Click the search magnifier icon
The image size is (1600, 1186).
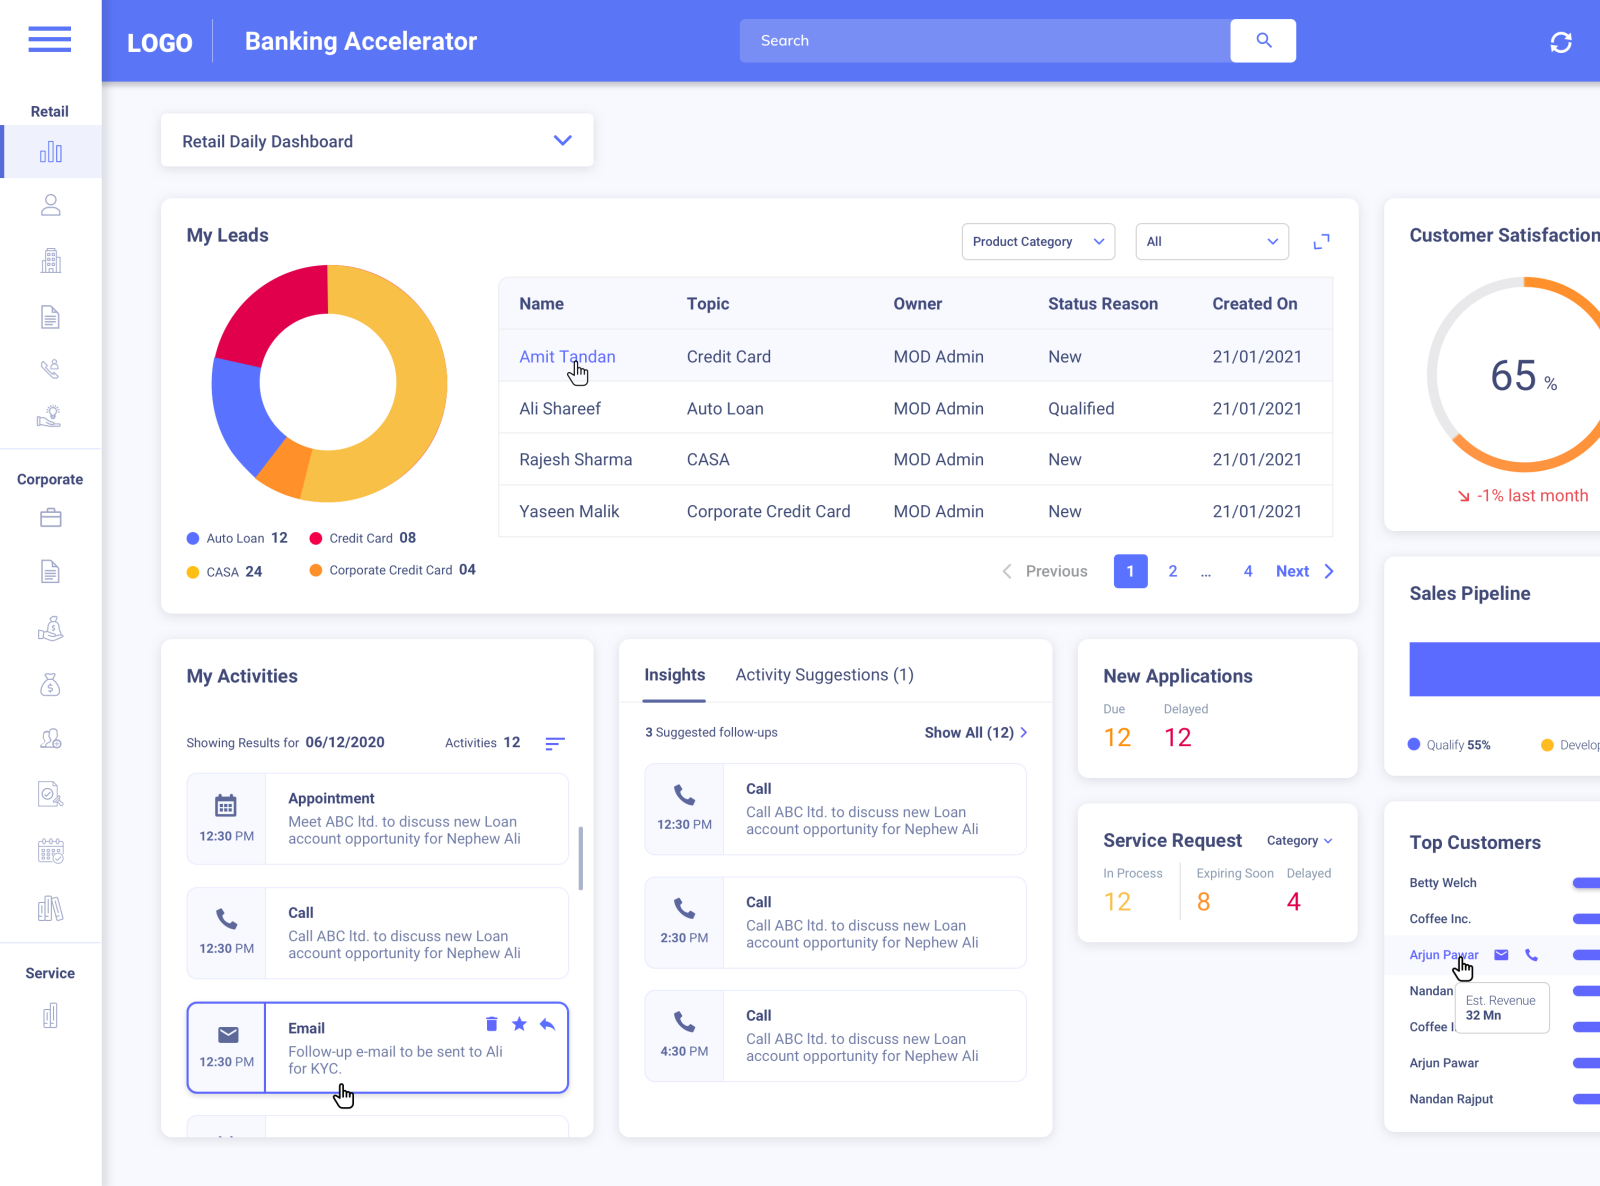[1262, 40]
